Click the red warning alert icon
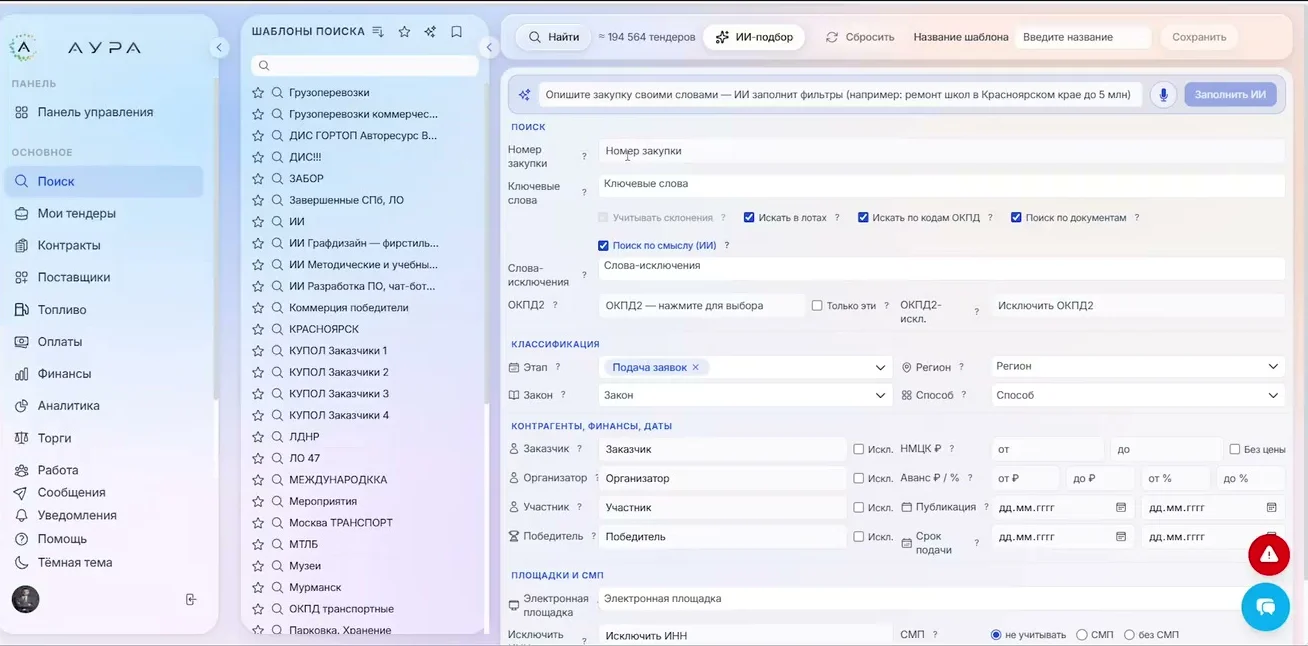The image size is (1308, 646). click(1269, 555)
